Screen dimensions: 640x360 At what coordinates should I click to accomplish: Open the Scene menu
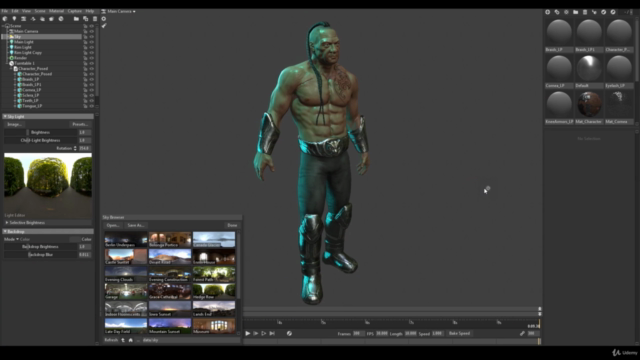click(x=40, y=11)
